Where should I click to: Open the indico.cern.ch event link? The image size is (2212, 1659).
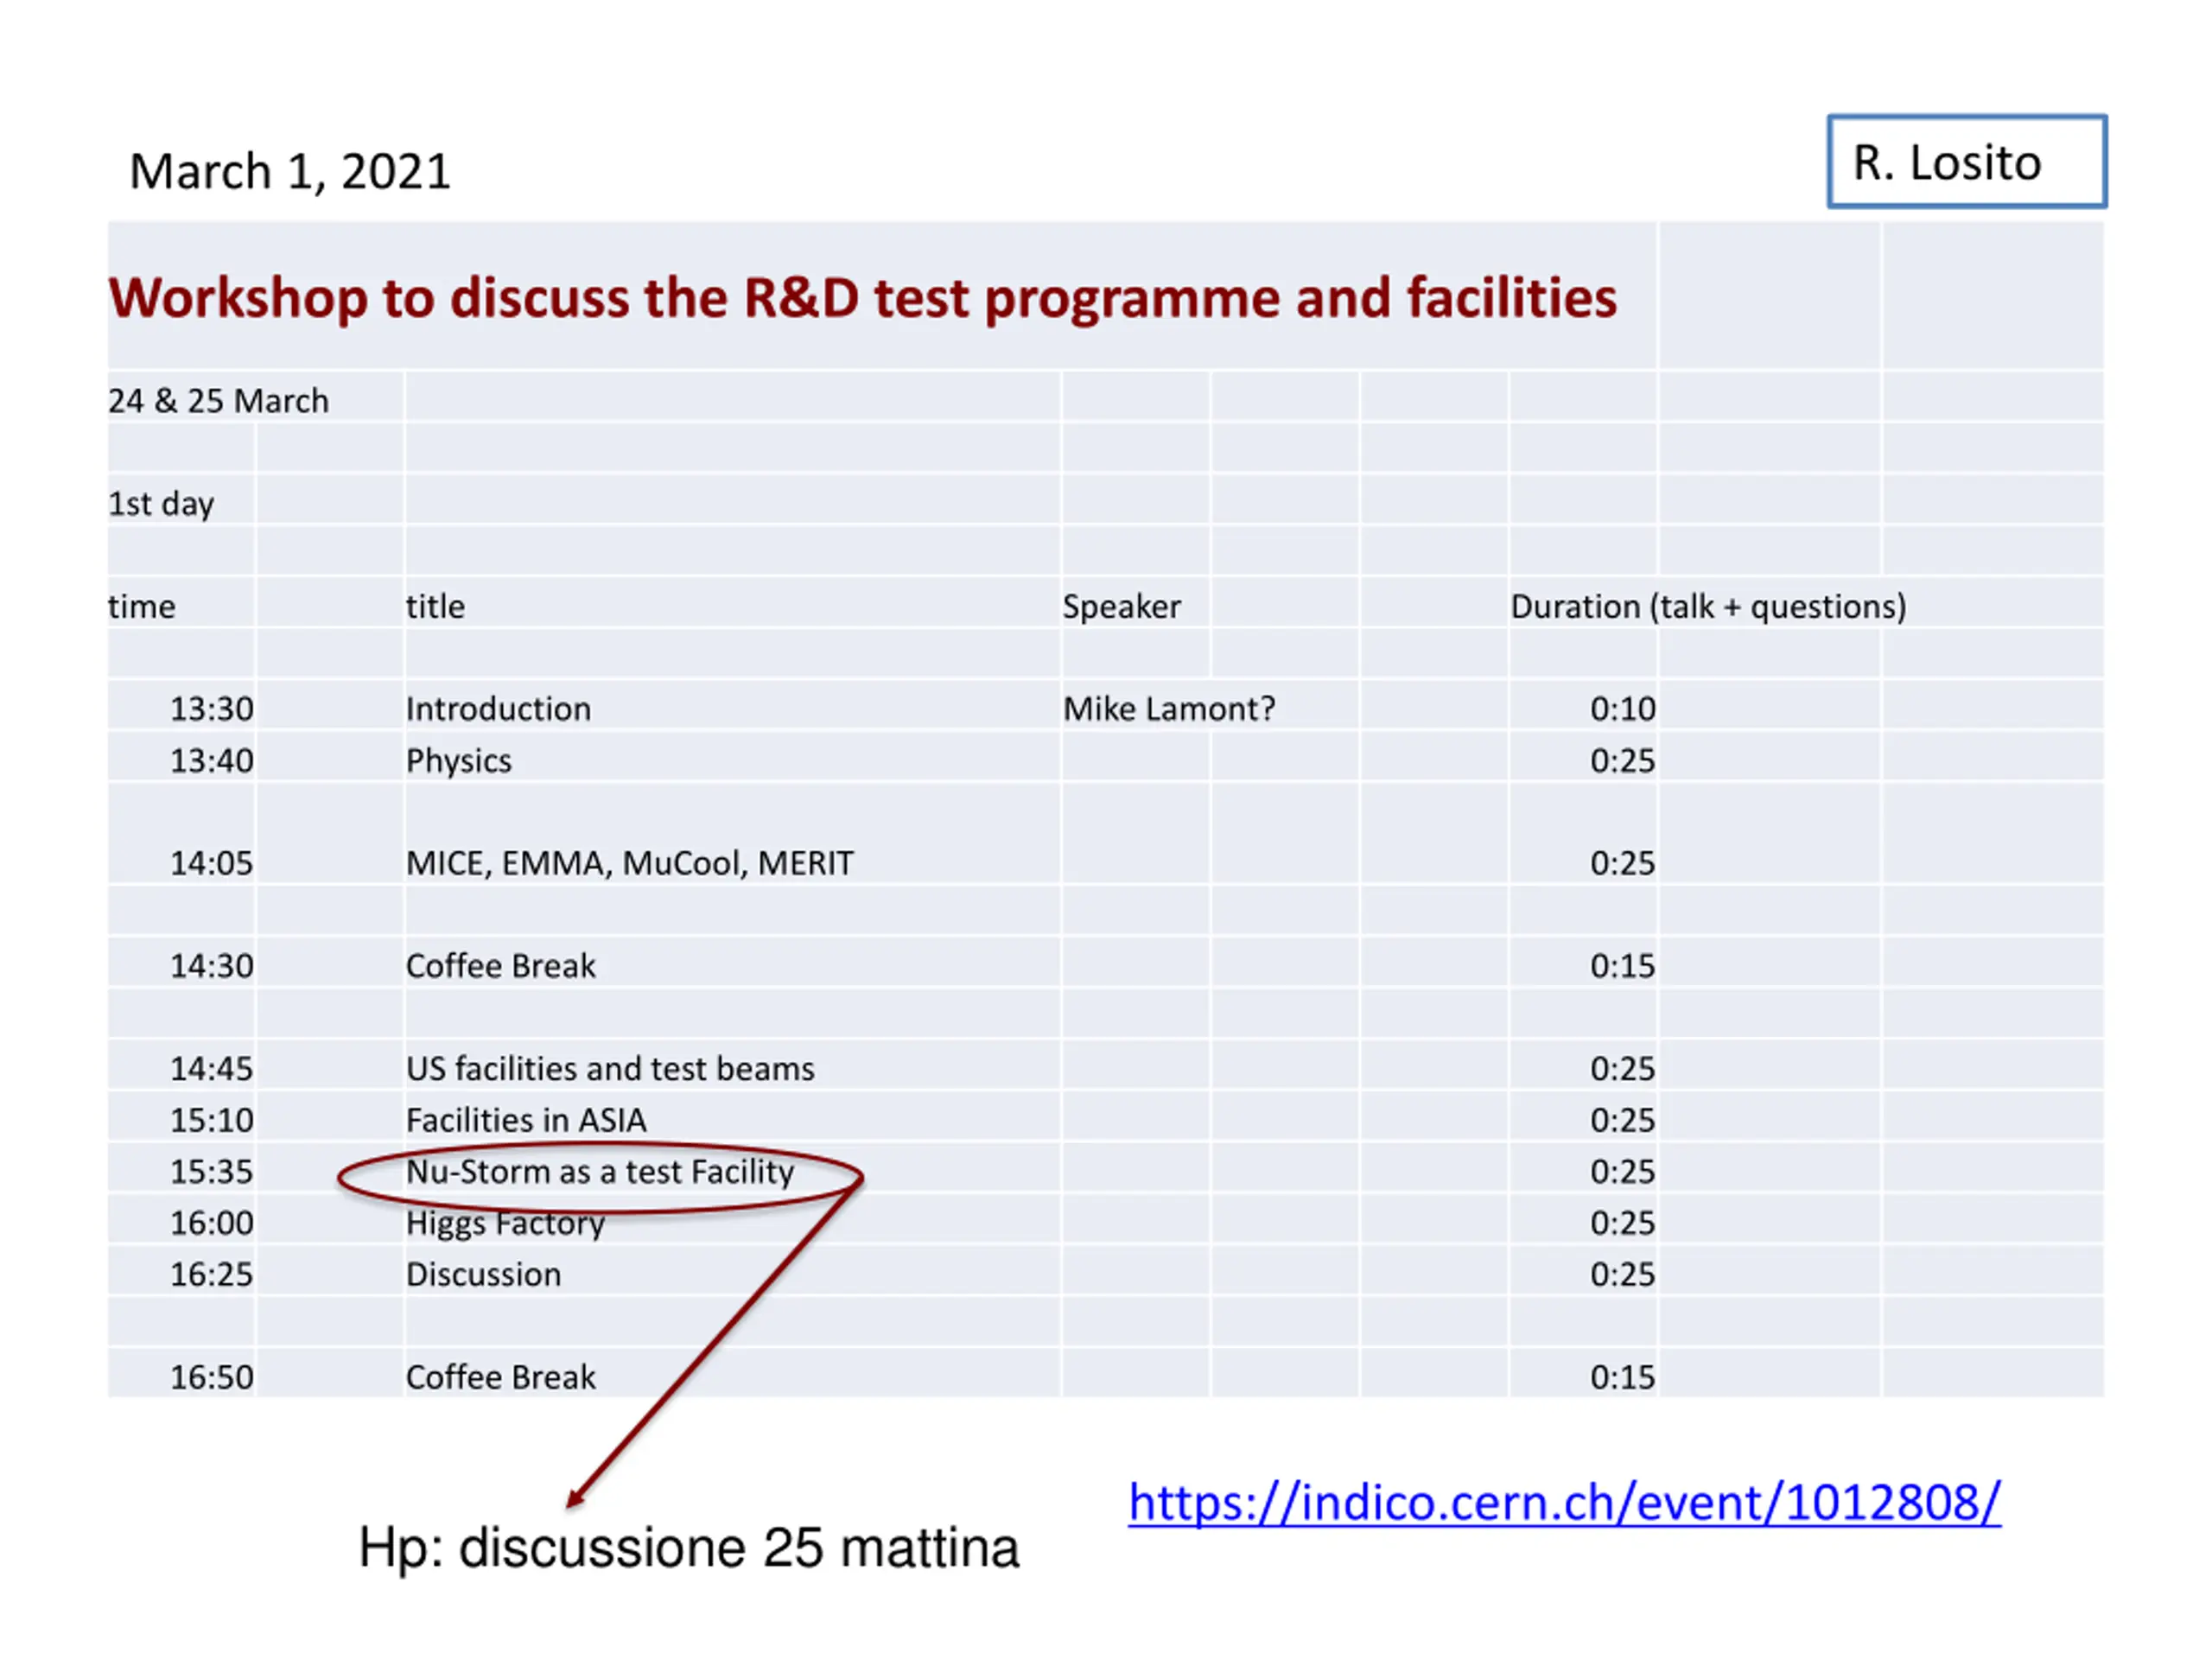tap(1563, 1503)
